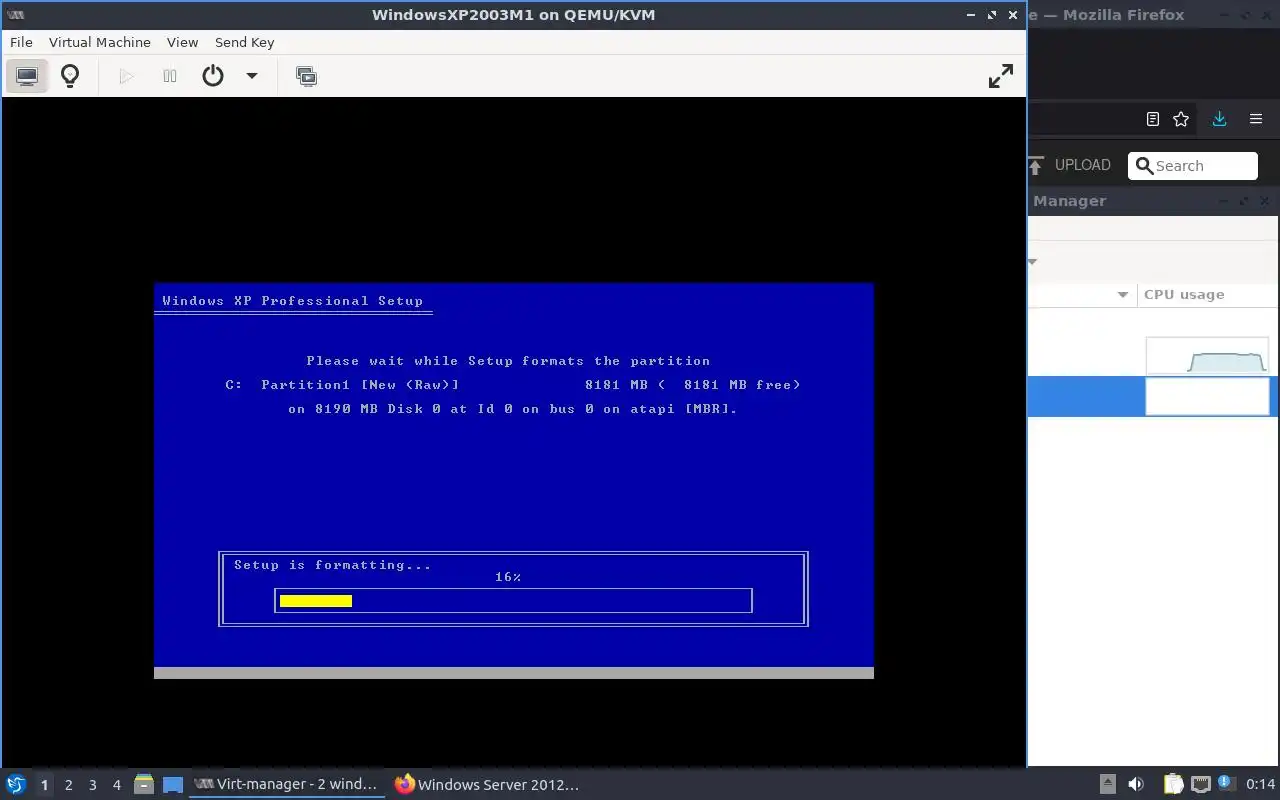The width and height of the screenshot is (1280, 800).
Task: Open the desktop start menu icon
Action: click(16, 784)
